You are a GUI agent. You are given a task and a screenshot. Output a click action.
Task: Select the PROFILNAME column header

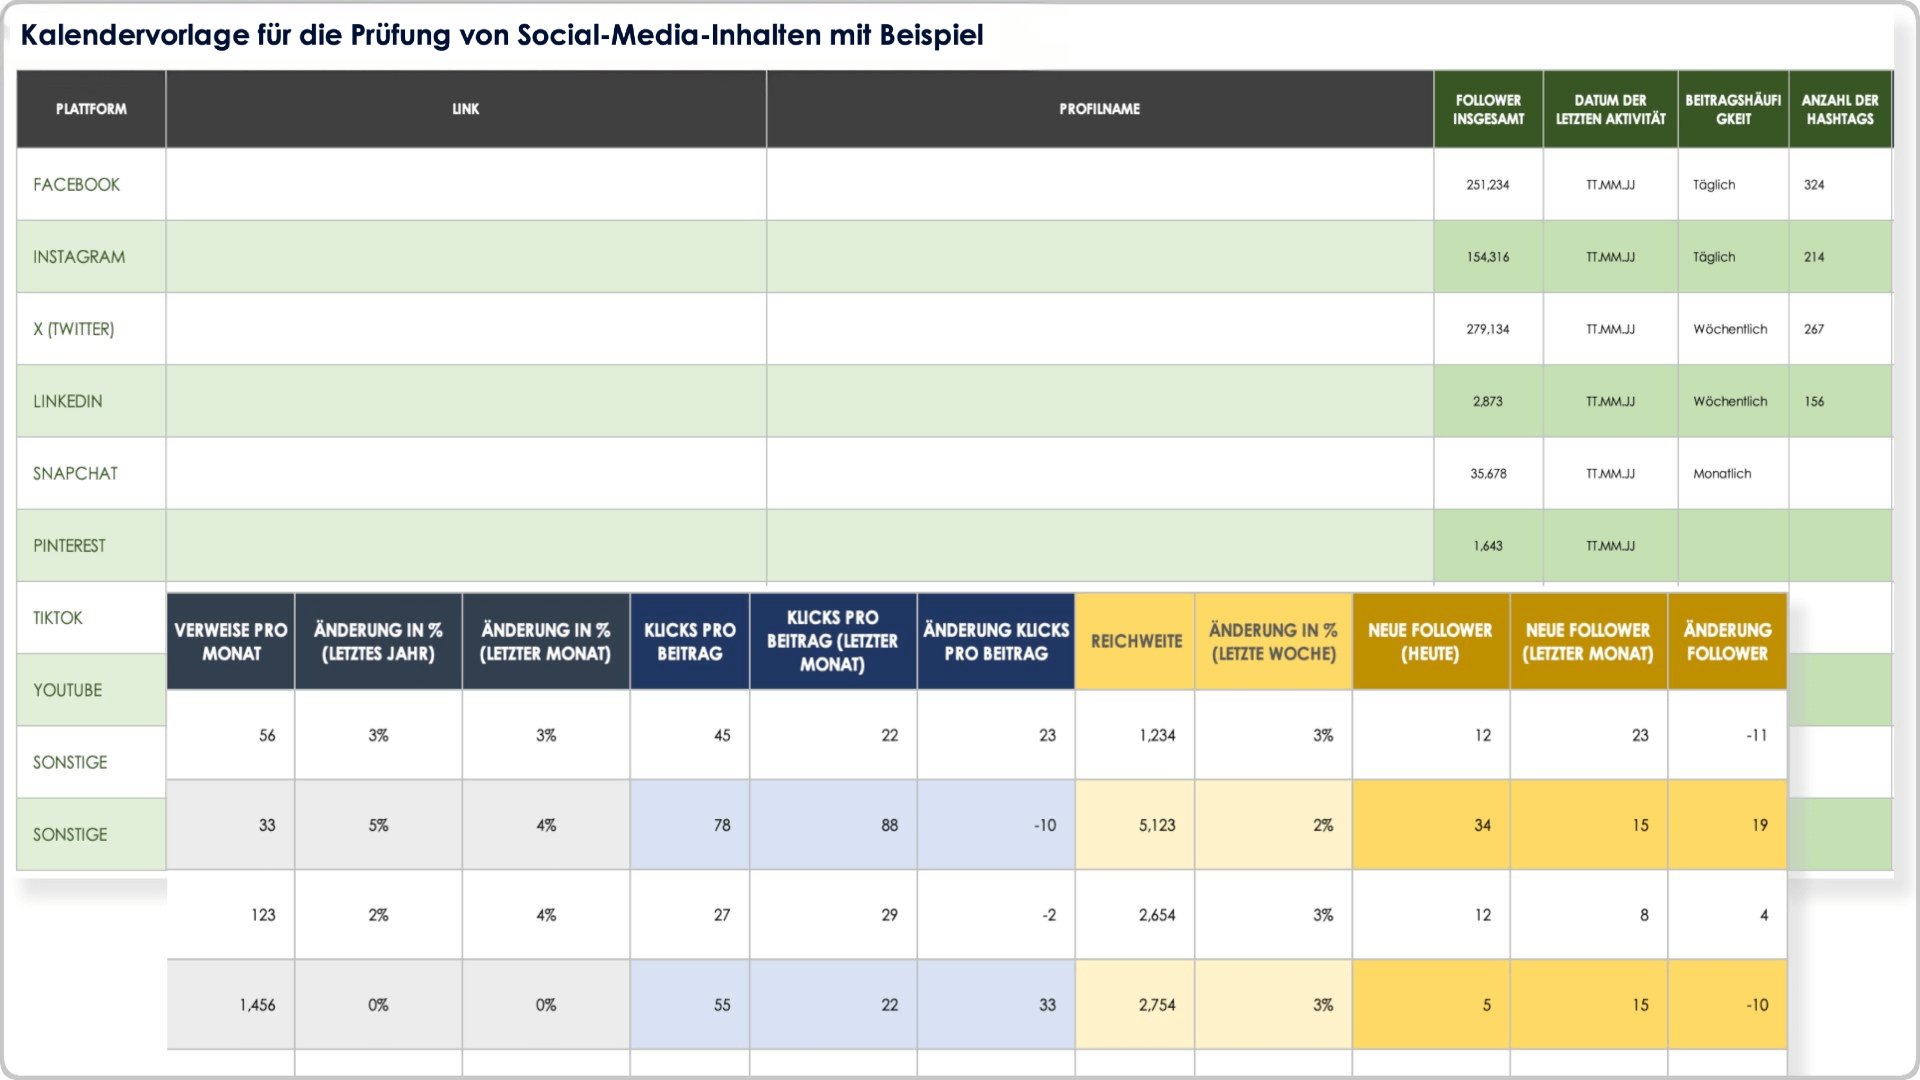pos(1100,109)
